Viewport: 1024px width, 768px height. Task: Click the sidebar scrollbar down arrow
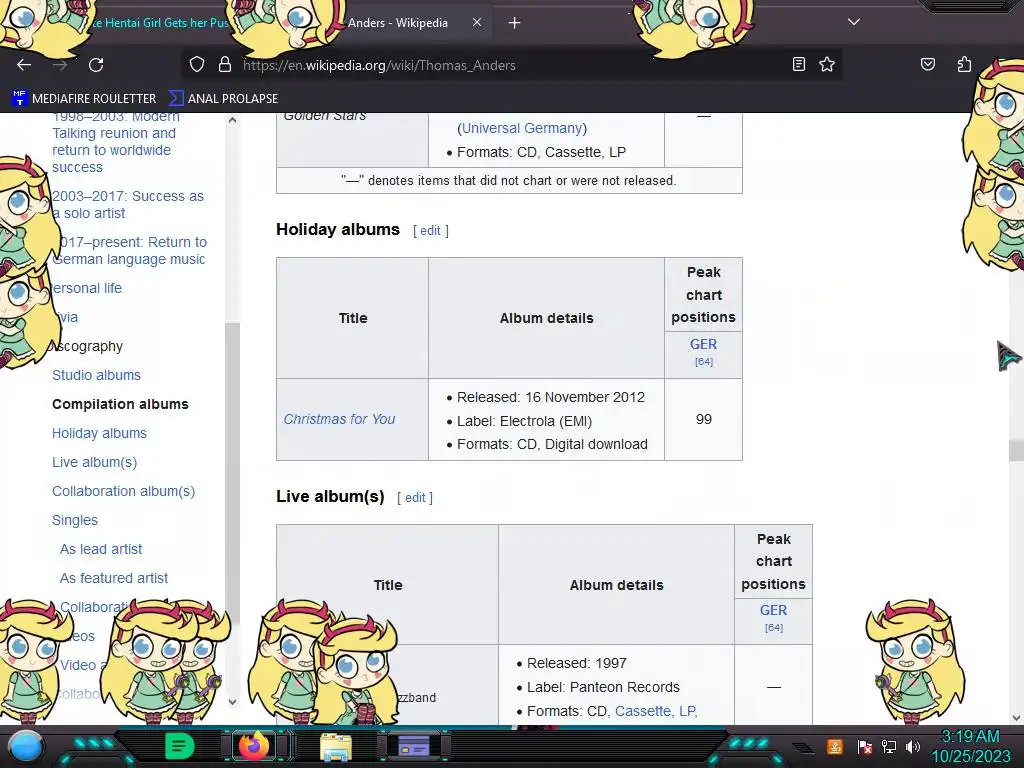pyautogui.click(x=232, y=702)
